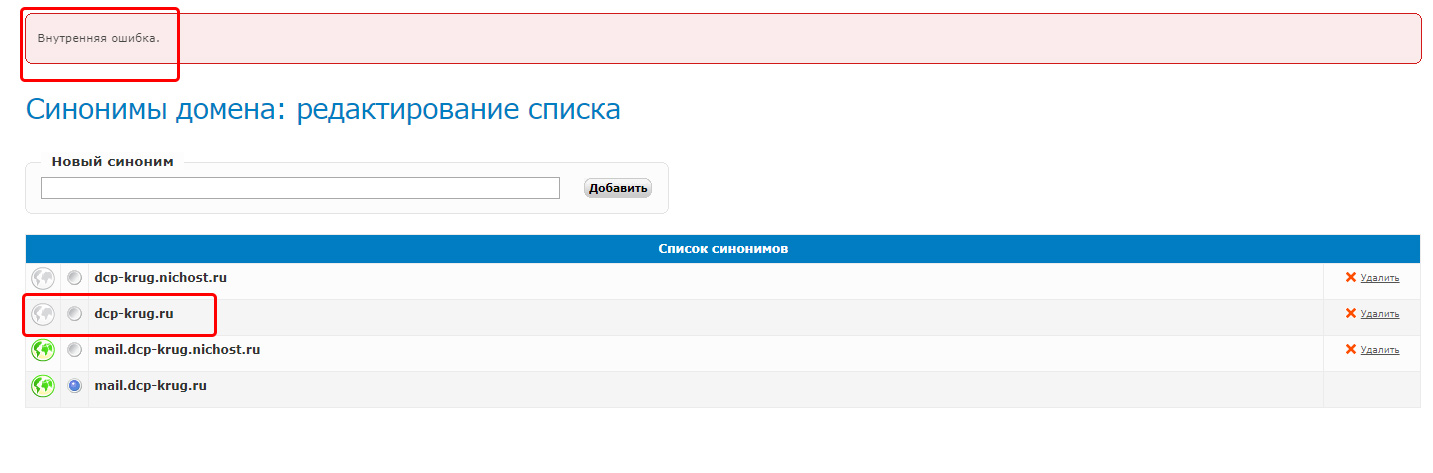Screen dimensions: 1433x473
Task: Delete mail.dcp-krug.nichost.ru via Удалить link
Action: [x=1379, y=350]
